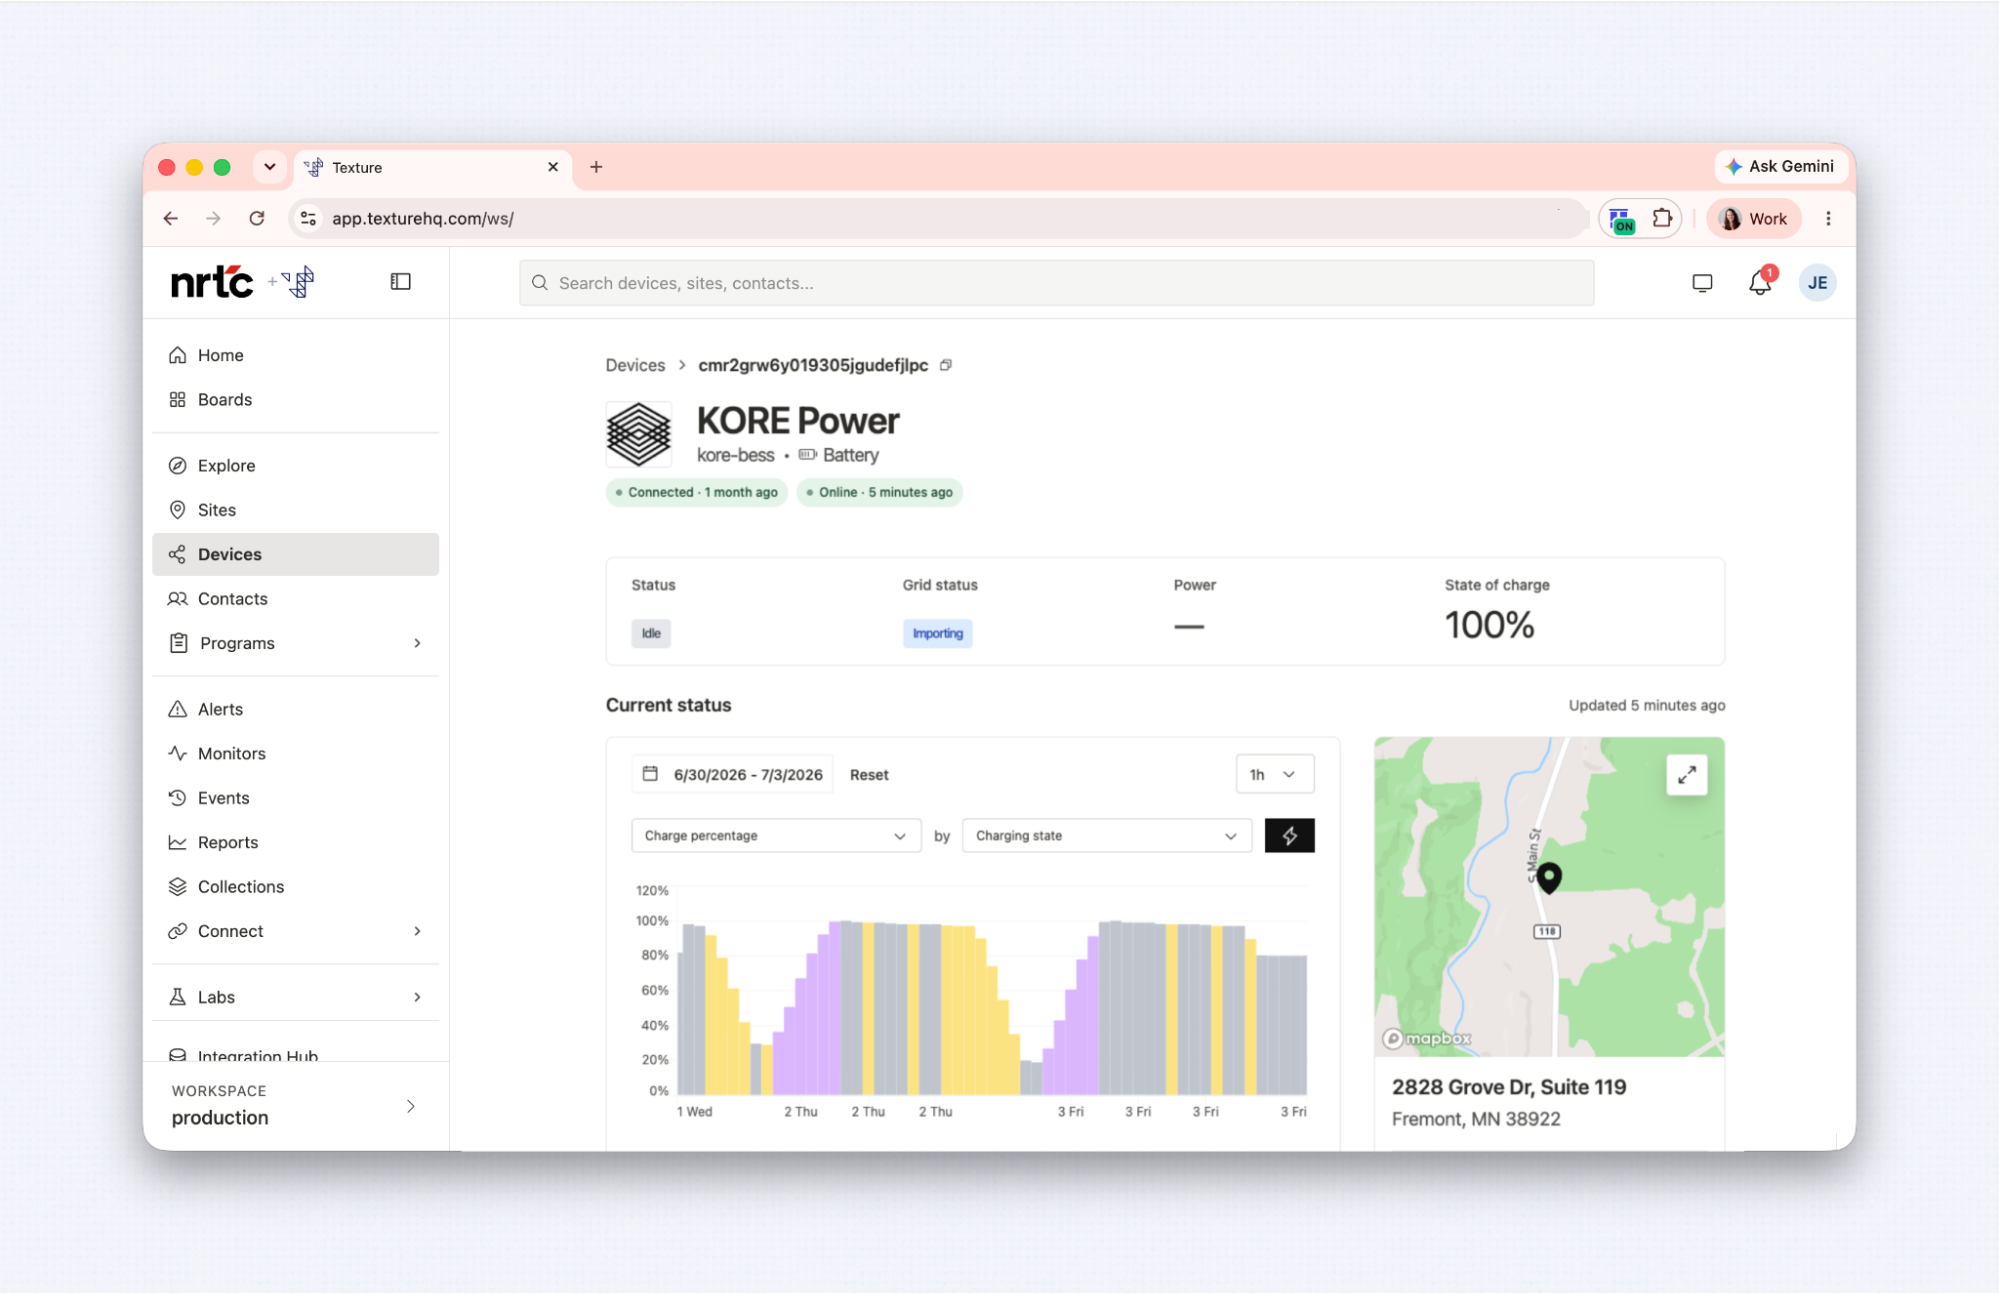Open the tab search dropdown arrow
This screenshot has height=1294, width=1999.
click(269, 167)
